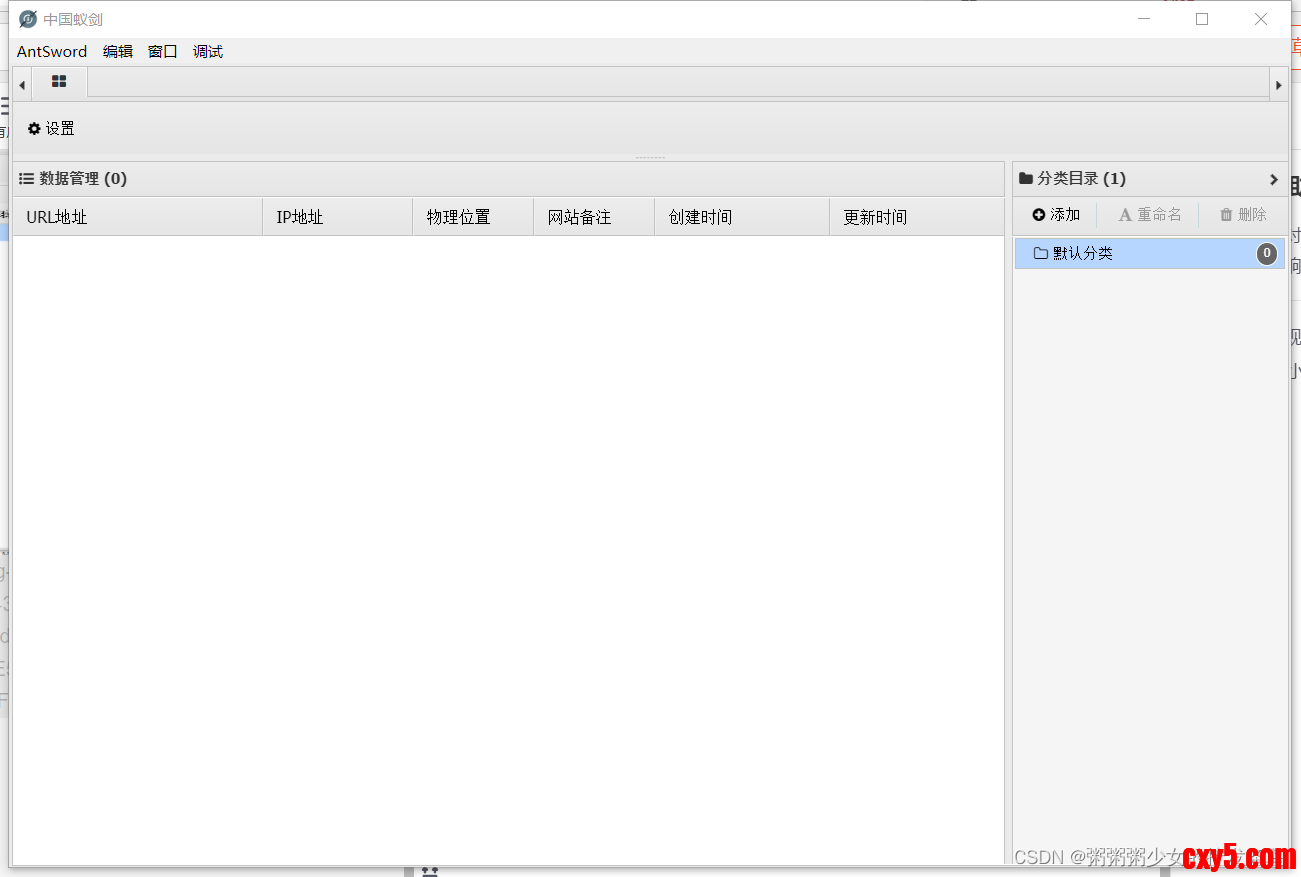Open the 设置 gear settings
Screen dimensions: 1301x877
coord(51,129)
